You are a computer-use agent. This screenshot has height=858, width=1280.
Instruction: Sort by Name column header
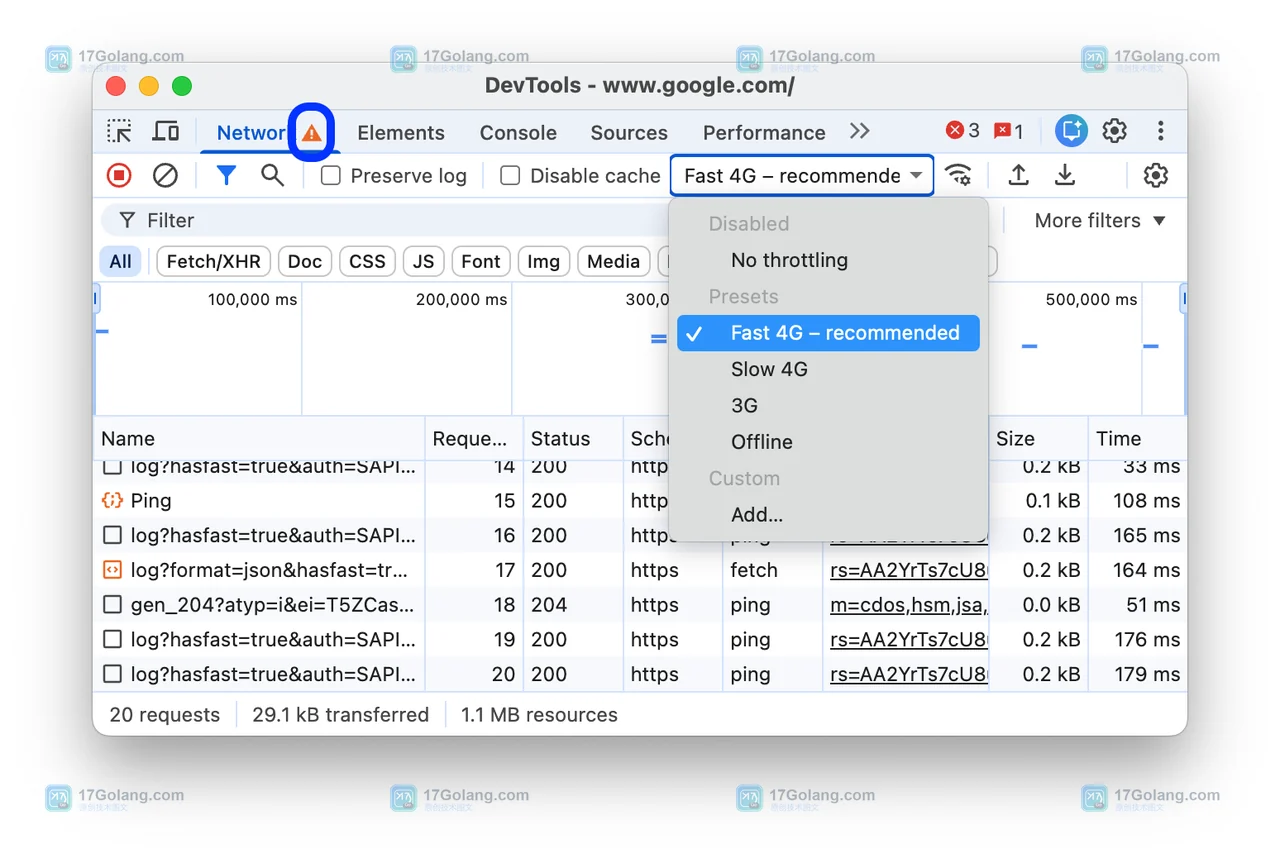260,439
